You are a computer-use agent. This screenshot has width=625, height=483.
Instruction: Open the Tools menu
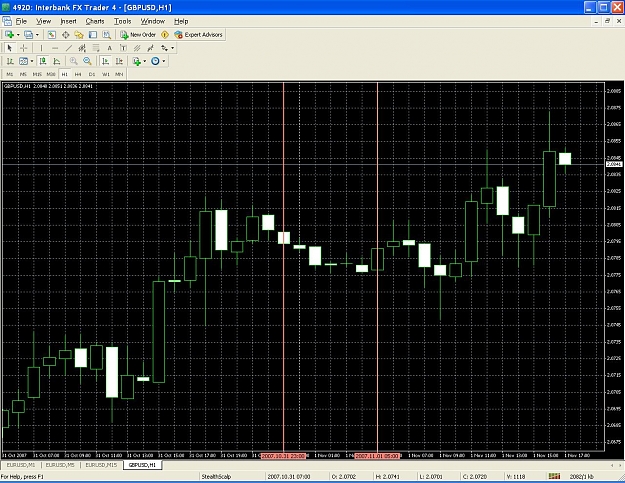pos(122,21)
